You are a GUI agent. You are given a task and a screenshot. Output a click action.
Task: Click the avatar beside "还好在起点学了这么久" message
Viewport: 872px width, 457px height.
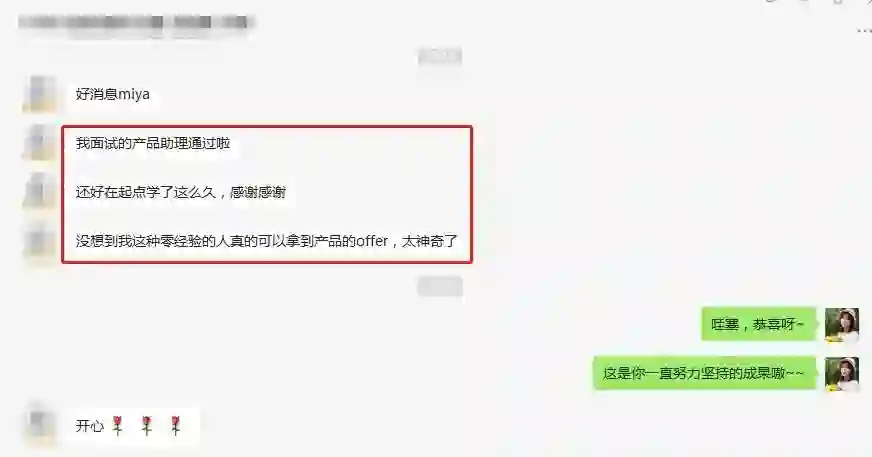40,192
